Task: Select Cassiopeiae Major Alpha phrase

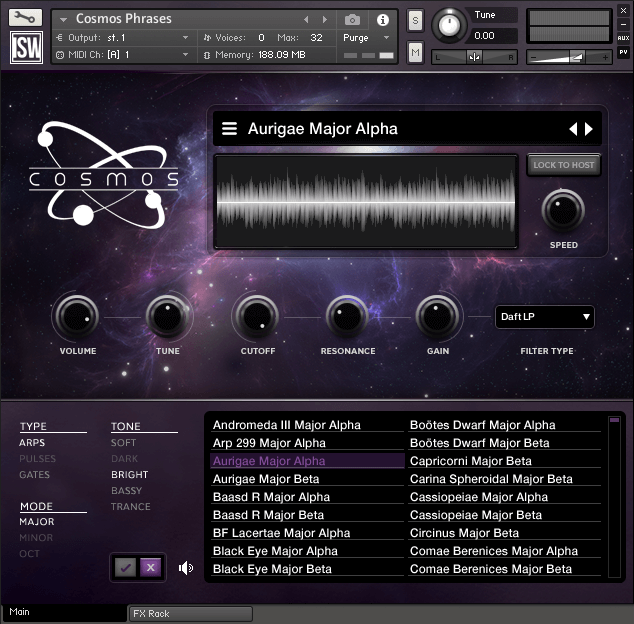Action: (505, 497)
